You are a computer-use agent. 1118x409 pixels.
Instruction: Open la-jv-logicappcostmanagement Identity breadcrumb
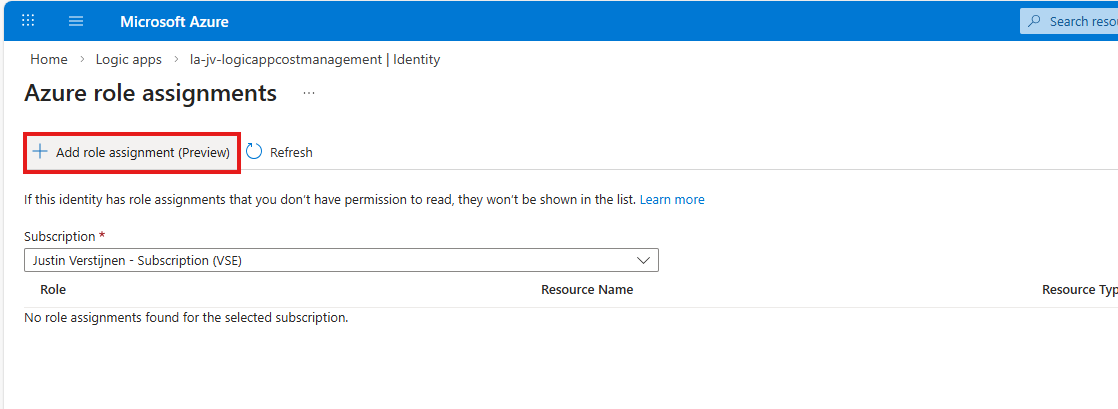coord(314,60)
